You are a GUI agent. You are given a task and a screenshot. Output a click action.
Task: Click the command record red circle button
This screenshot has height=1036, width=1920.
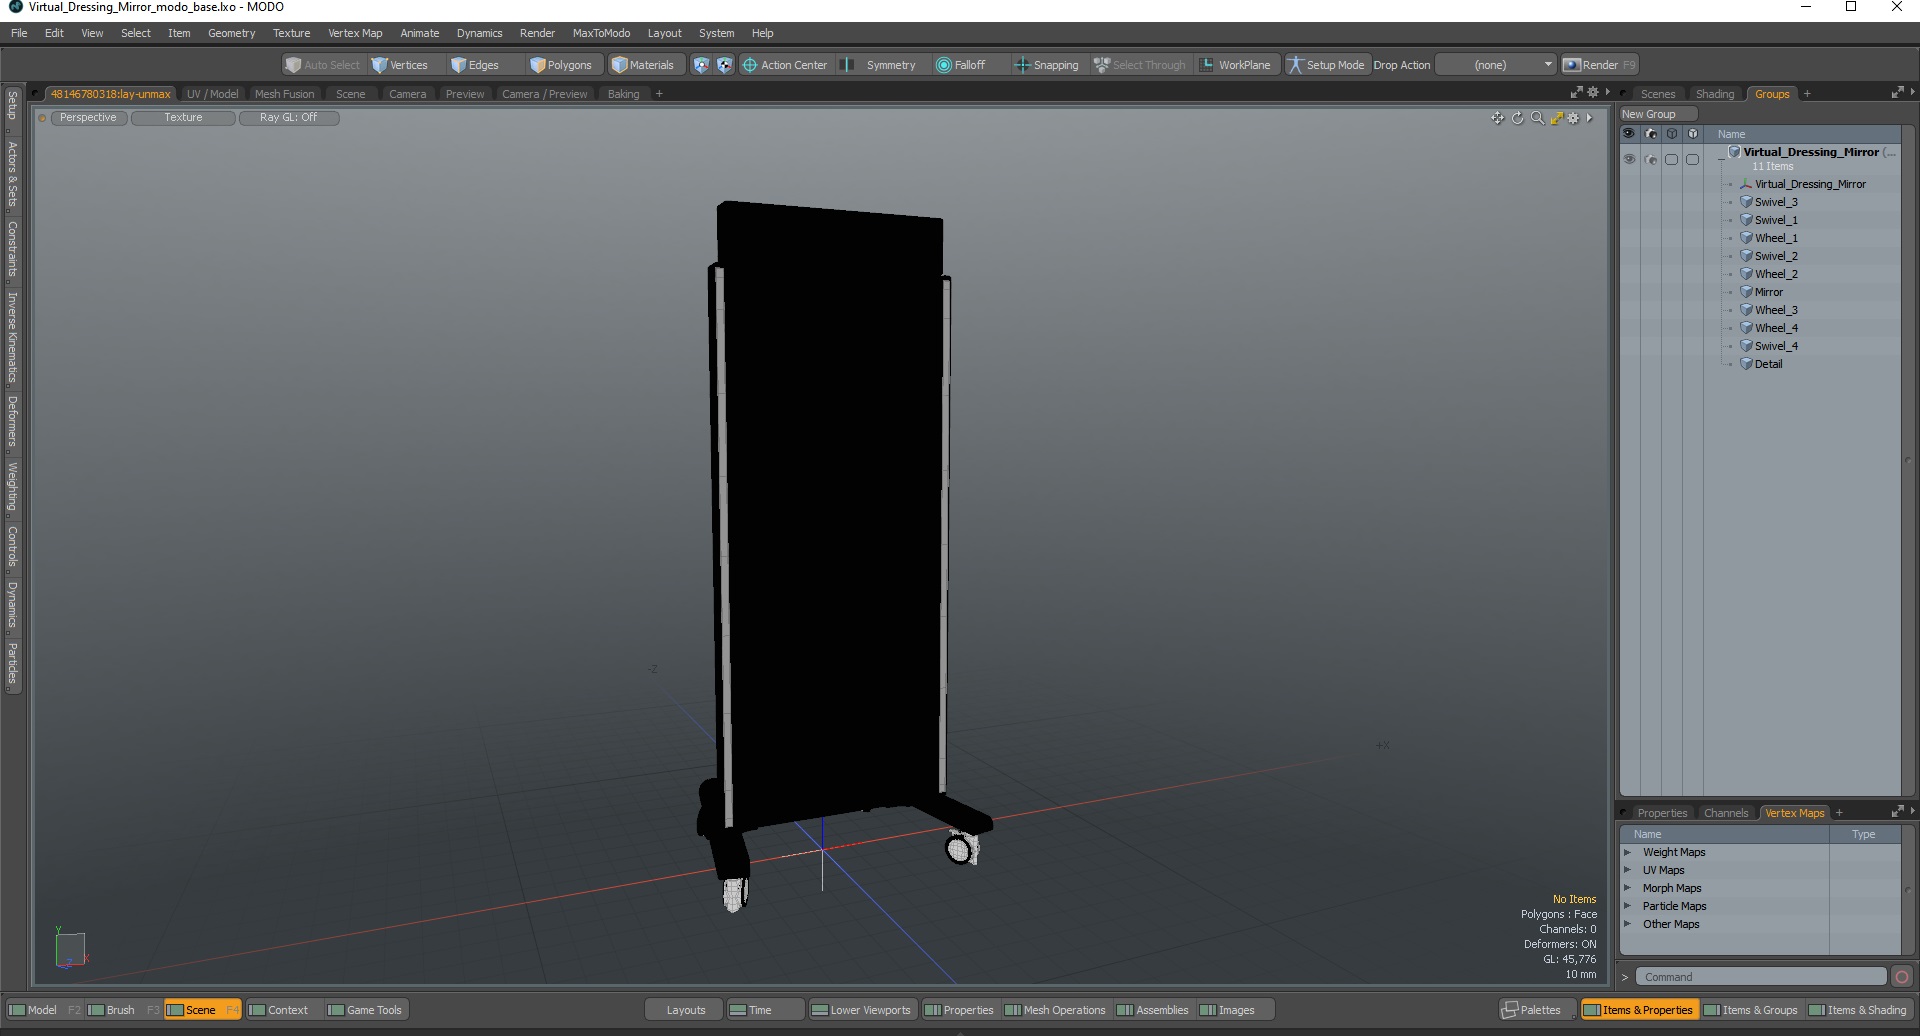click(1902, 977)
